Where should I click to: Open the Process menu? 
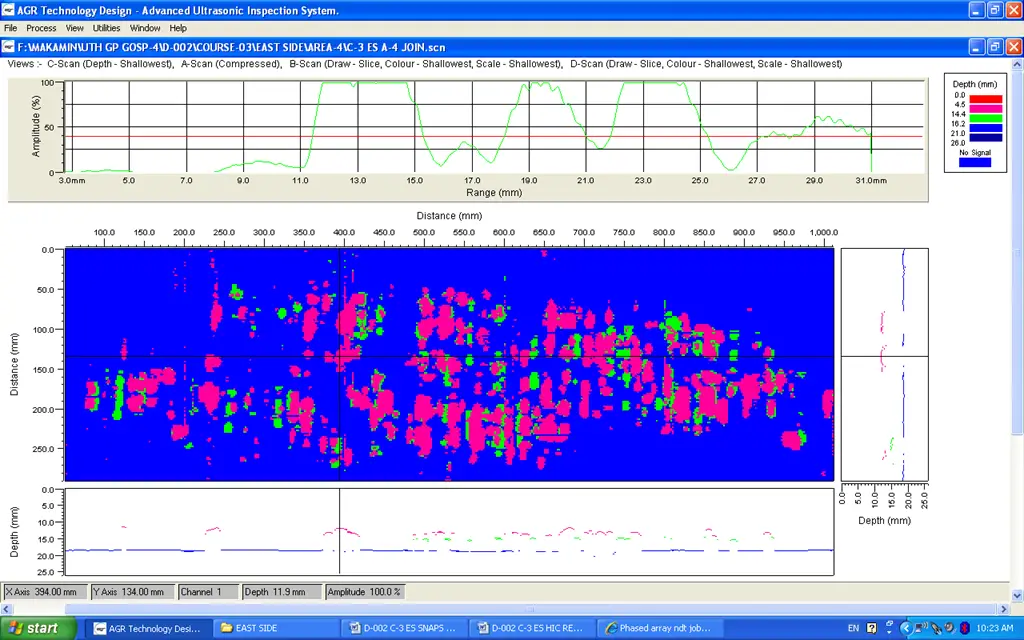click(41, 28)
